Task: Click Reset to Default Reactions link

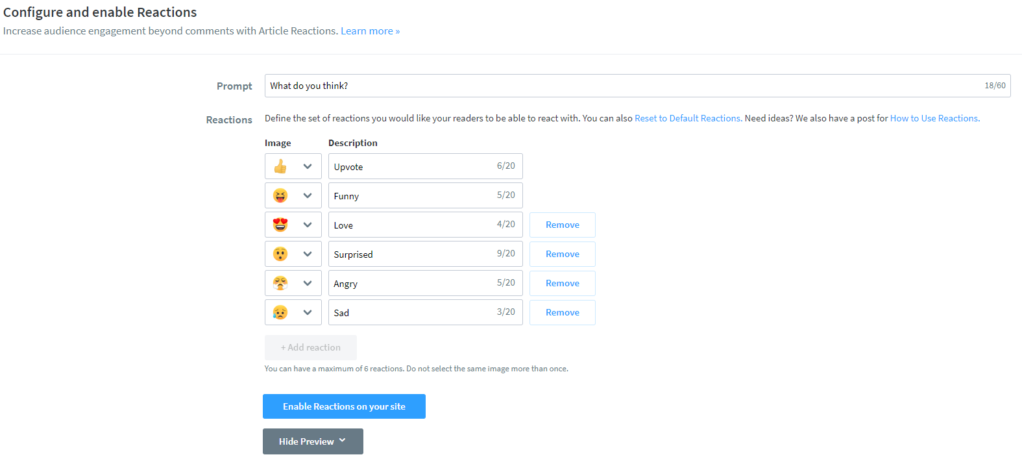Action: (x=687, y=119)
